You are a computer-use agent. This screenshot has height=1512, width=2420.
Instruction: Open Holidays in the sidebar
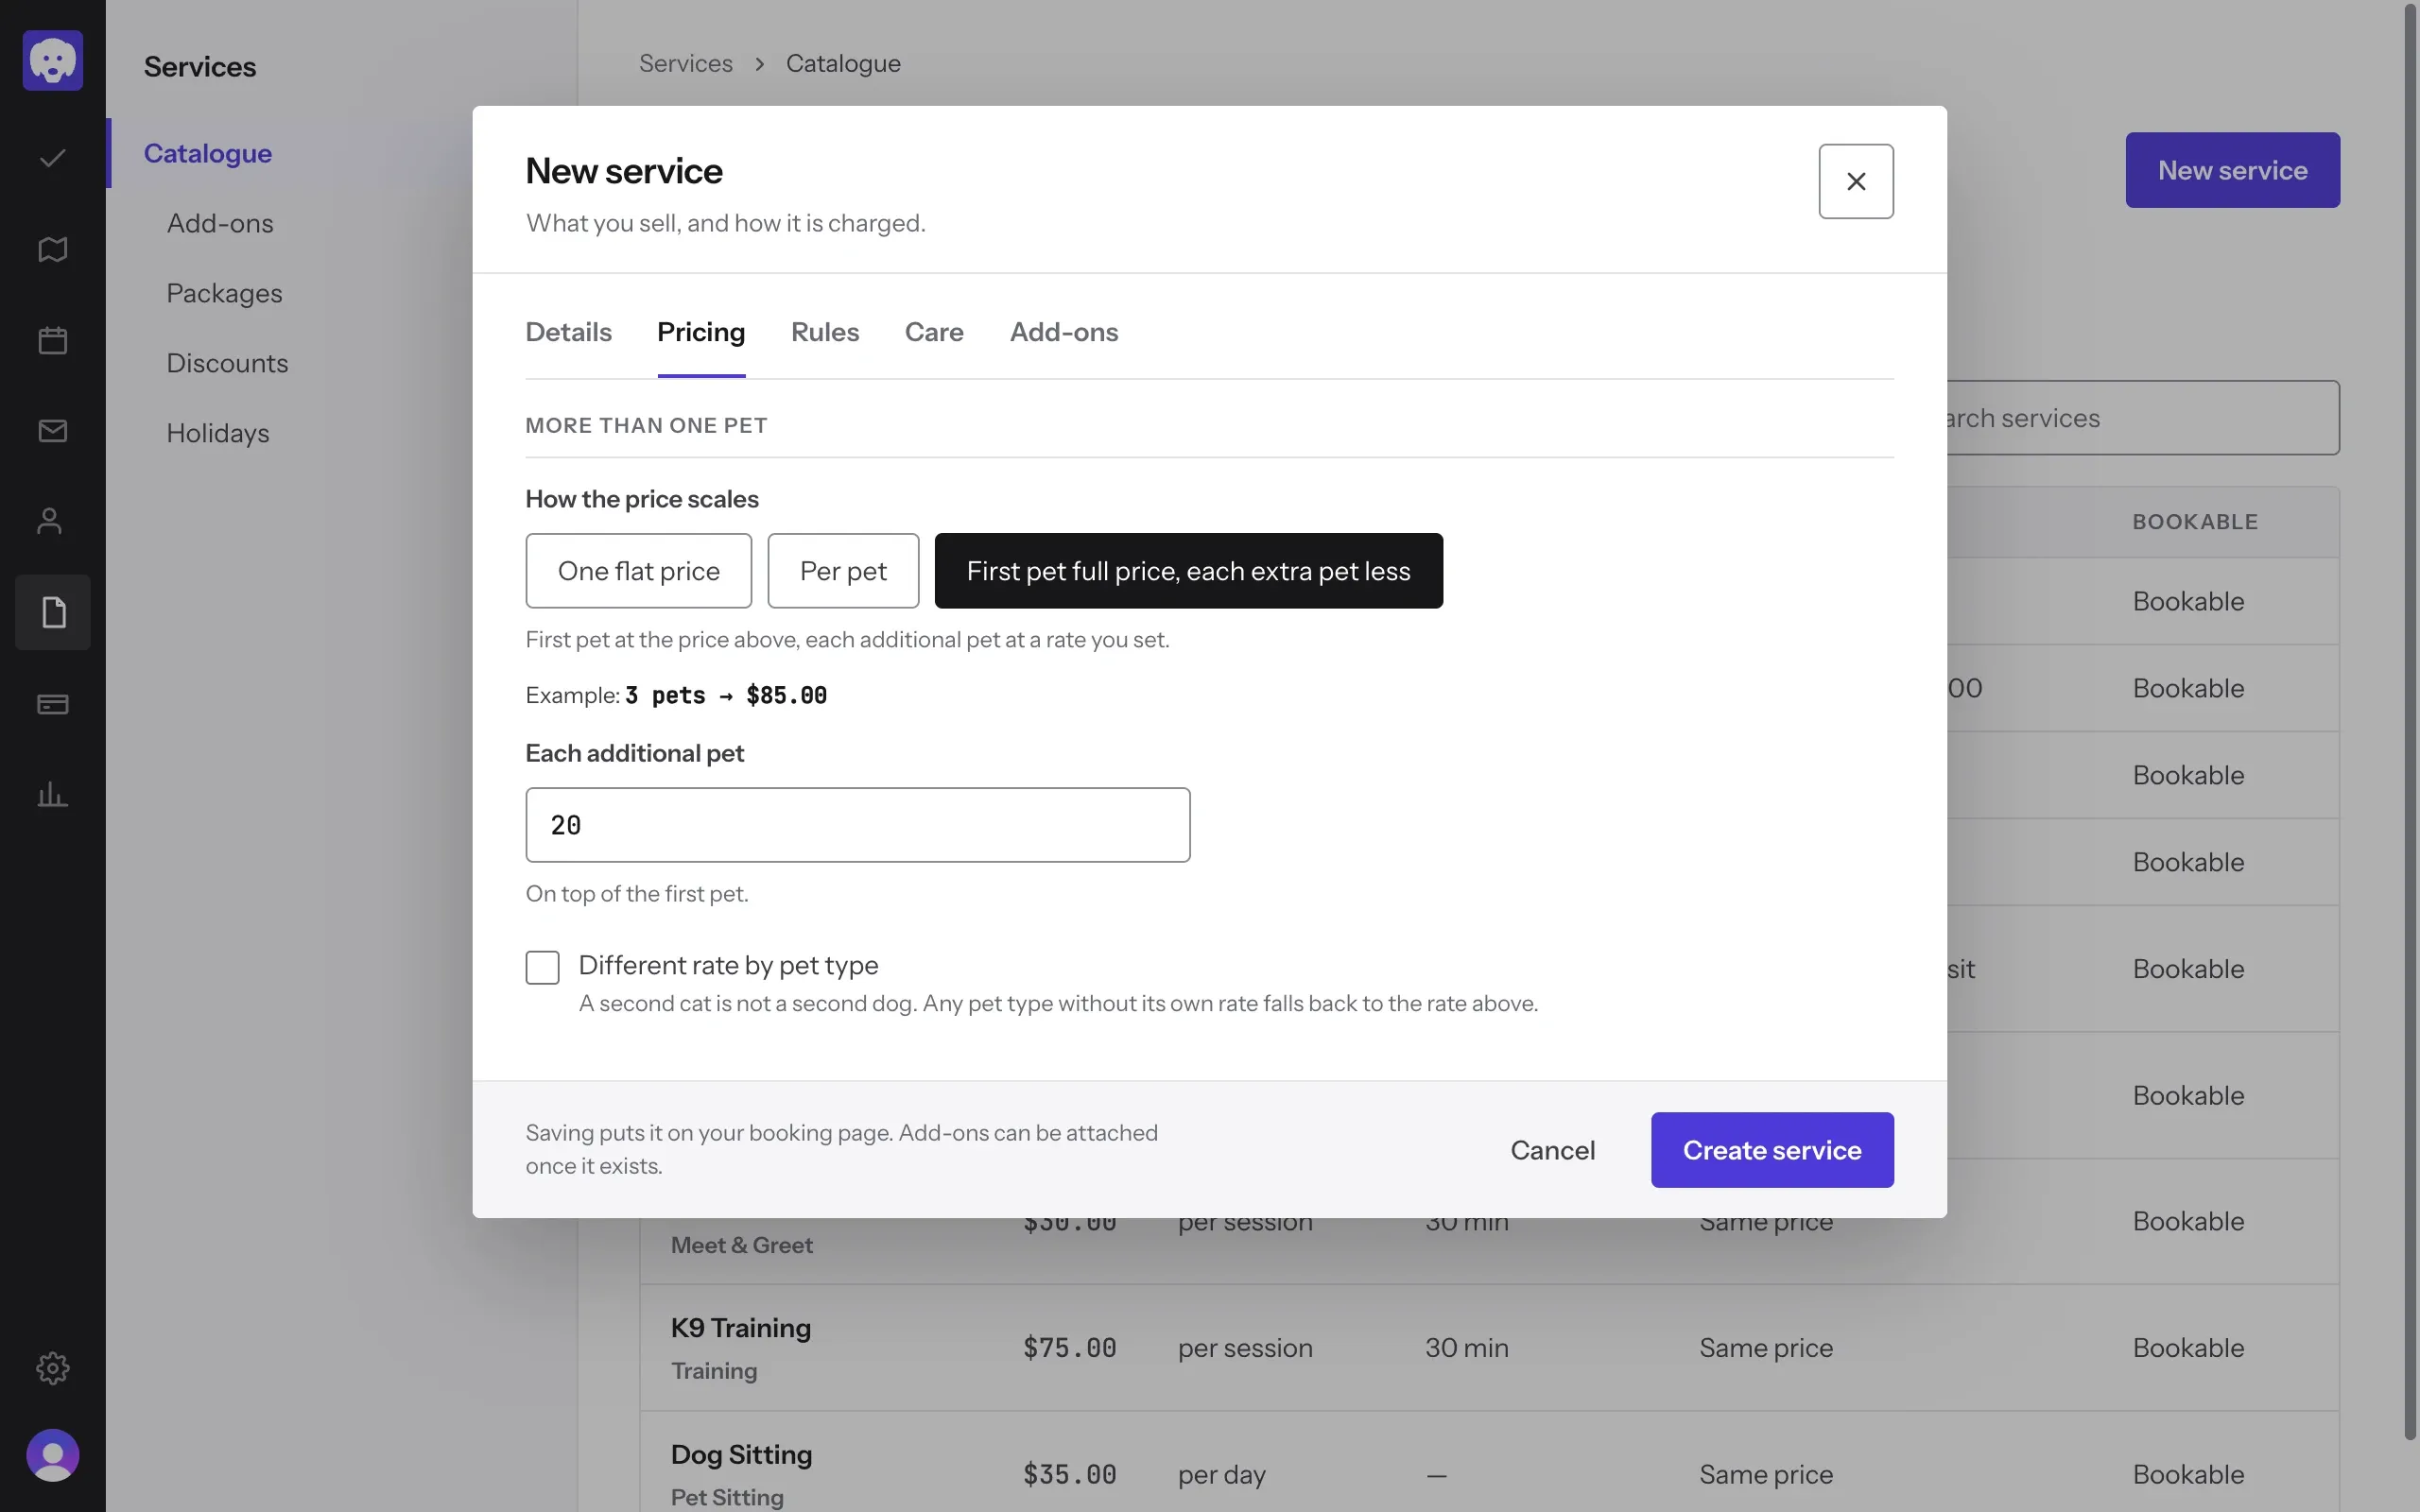[218, 433]
